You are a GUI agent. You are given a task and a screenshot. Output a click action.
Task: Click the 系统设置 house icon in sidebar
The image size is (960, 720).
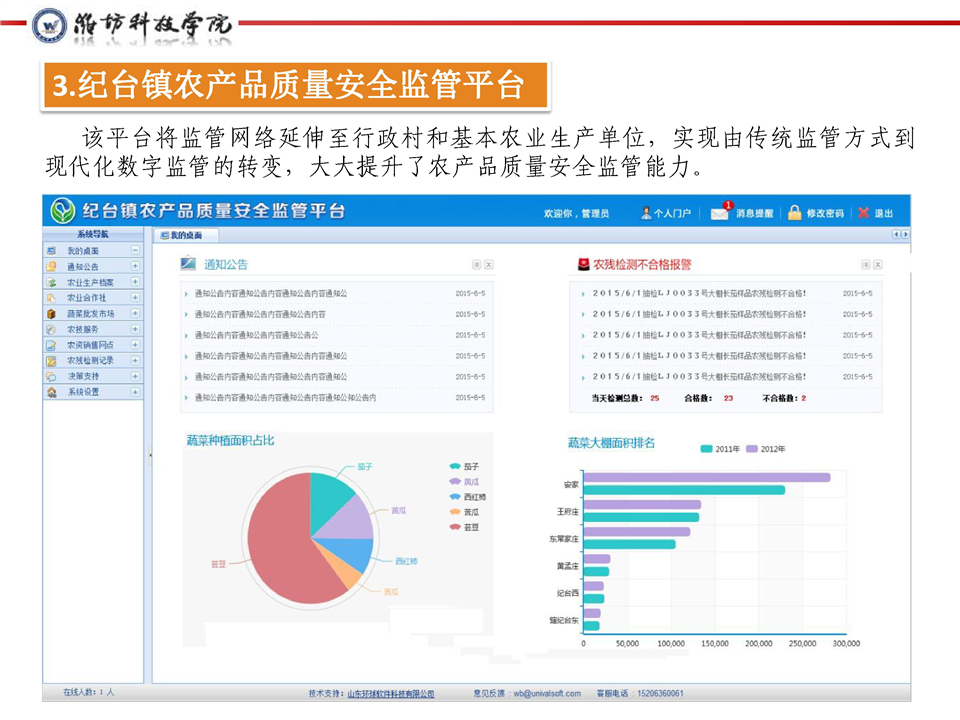(x=51, y=392)
